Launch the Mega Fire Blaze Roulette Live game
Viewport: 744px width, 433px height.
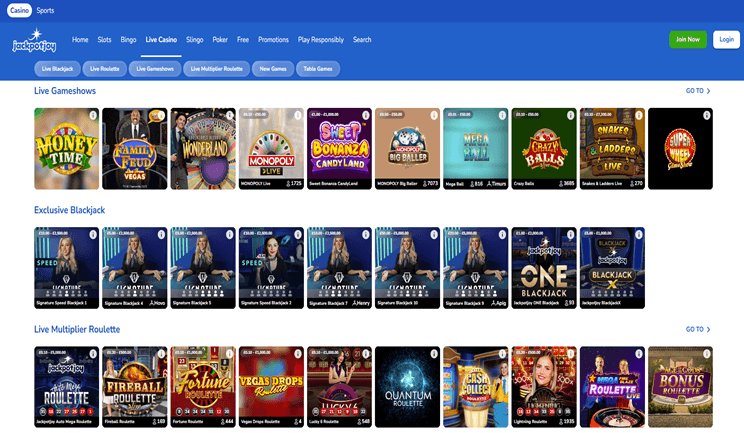point(612,387)
